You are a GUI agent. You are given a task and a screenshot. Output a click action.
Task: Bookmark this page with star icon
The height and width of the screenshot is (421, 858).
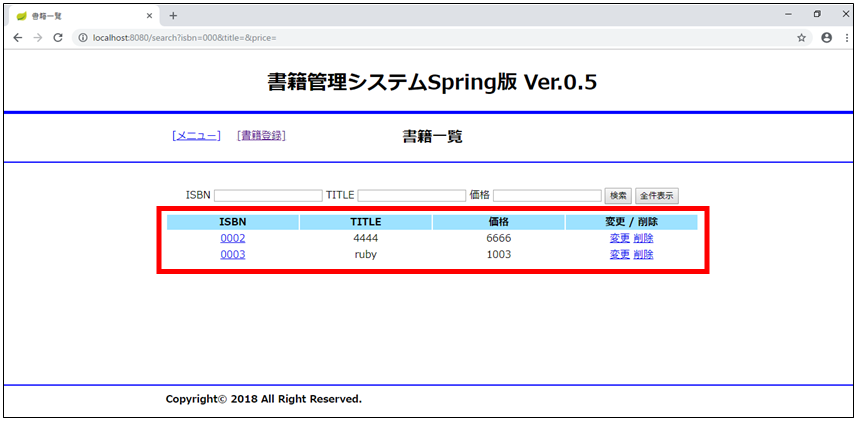tap(801, 37)
